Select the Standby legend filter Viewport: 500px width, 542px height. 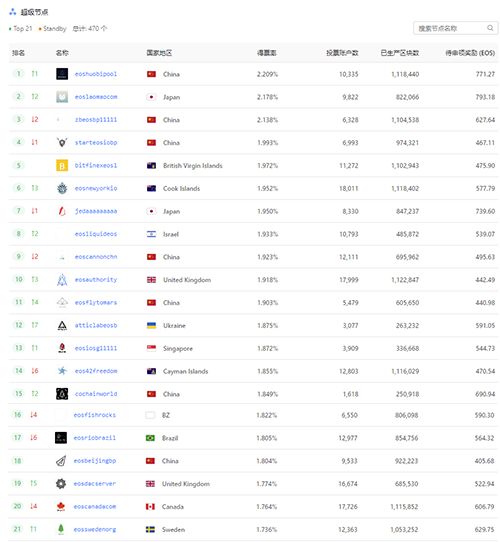point(52,28)
